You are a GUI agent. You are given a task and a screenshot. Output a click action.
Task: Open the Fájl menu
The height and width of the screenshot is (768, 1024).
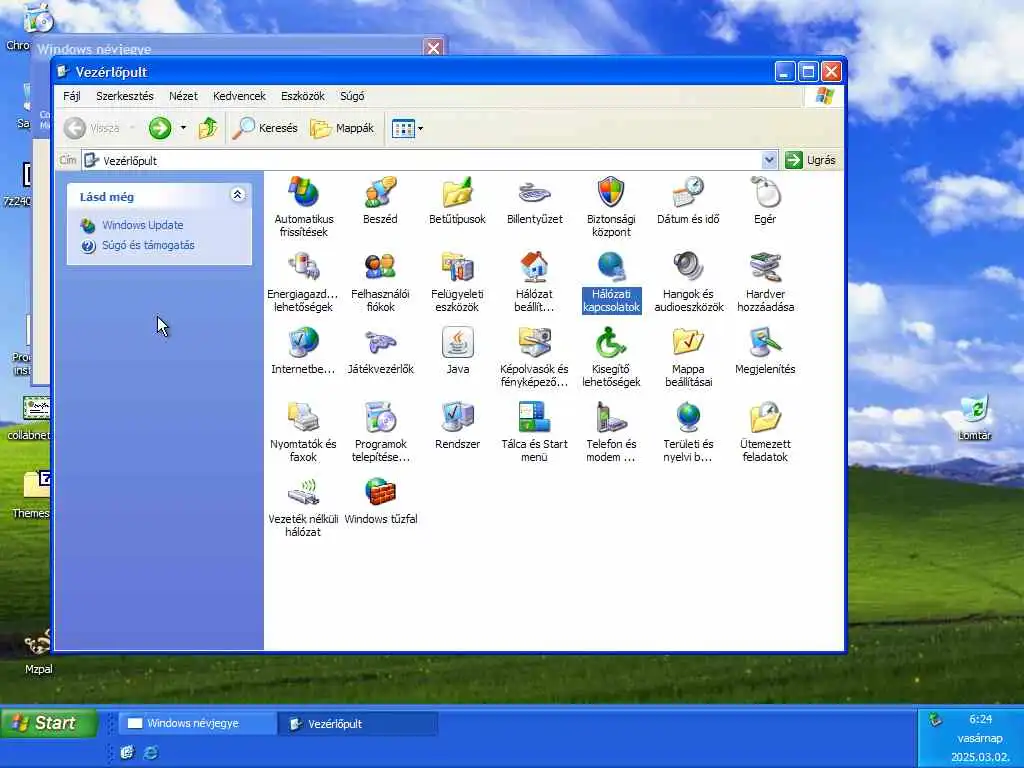72,96
